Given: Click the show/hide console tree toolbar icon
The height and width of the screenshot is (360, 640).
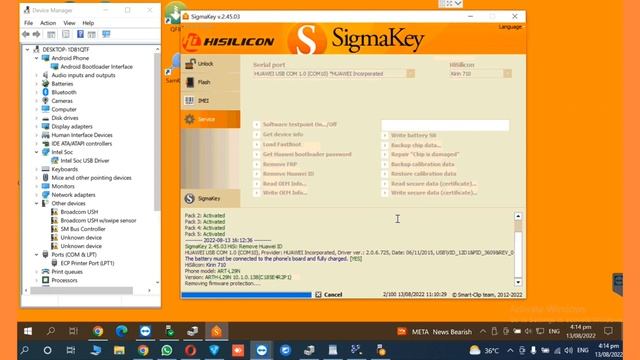Looking at the screenshot, I should tap(51, 34).
